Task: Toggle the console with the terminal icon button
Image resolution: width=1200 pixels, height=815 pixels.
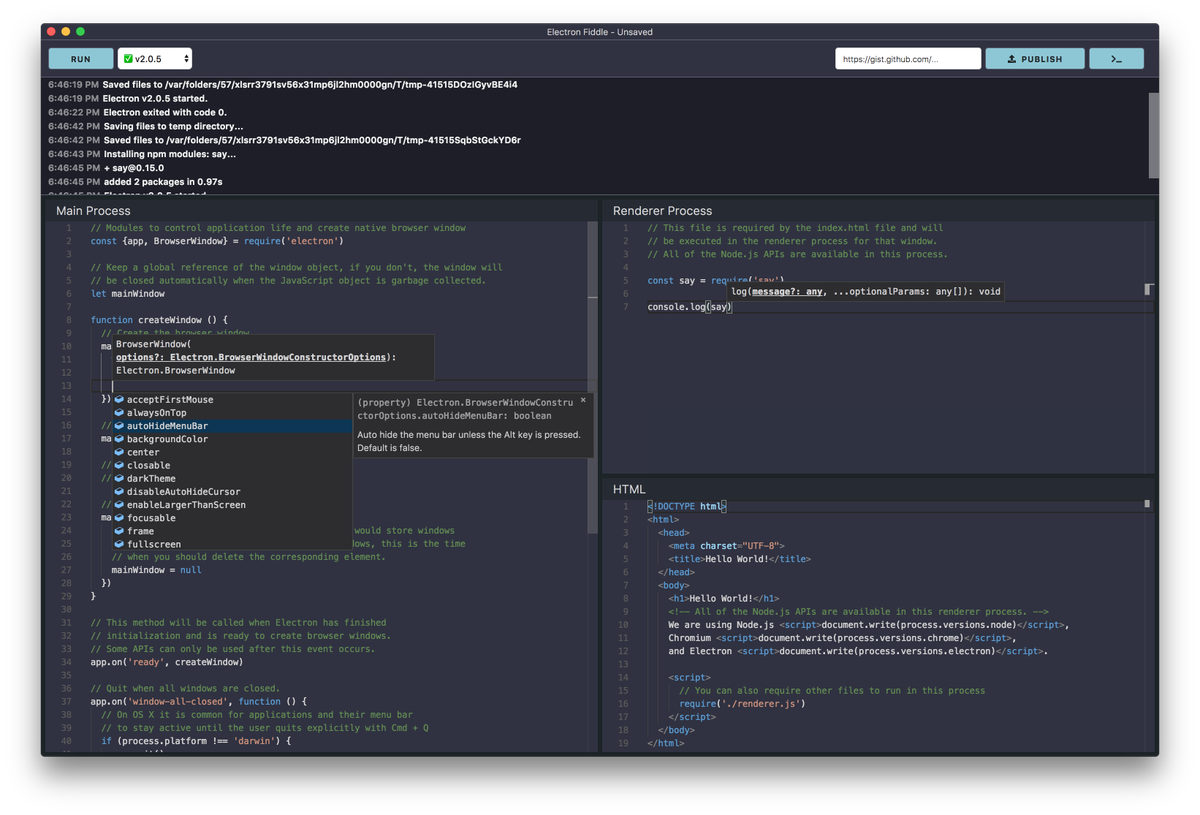Action: coord(1116,59)
